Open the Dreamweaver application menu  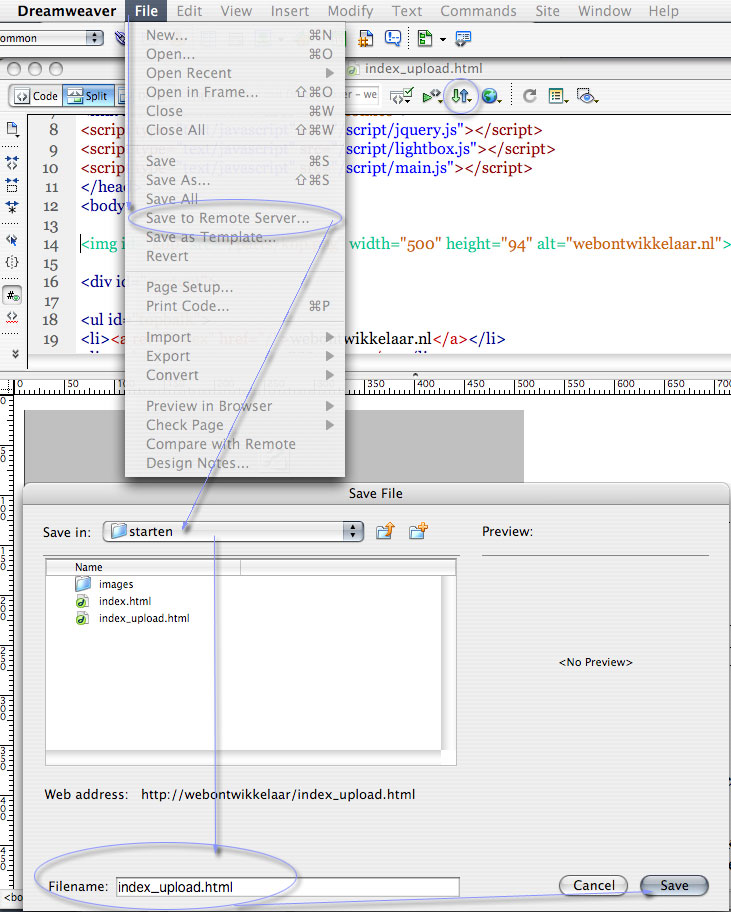coord(67,11)
